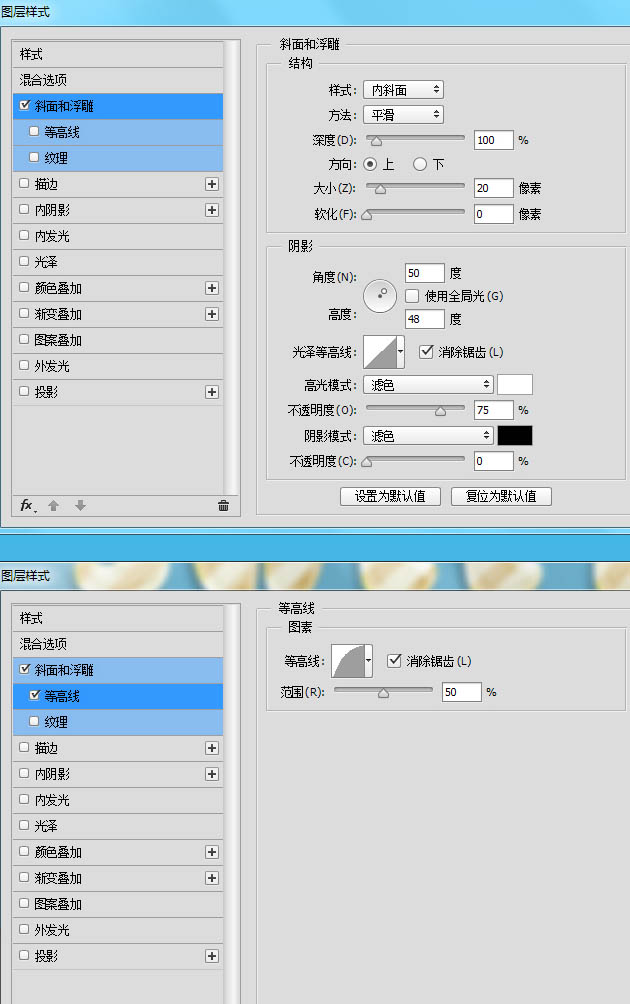Click the 软化 field showing 0

point(494,214)
